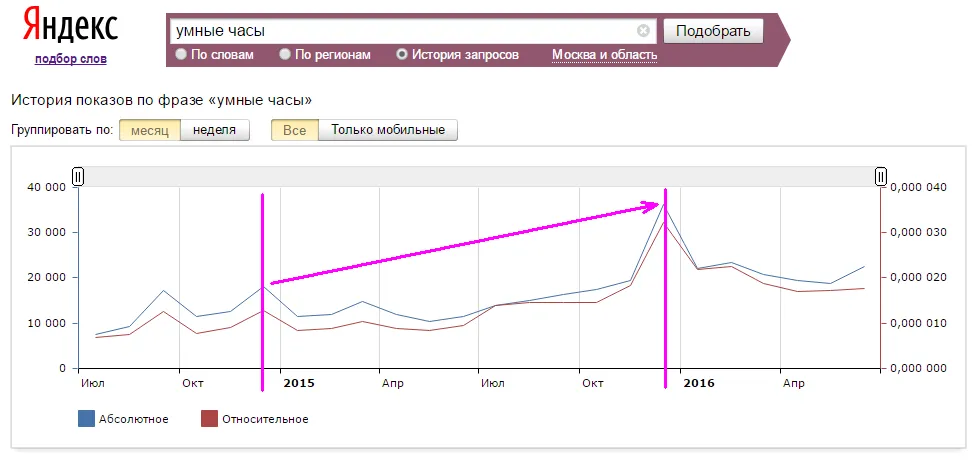Screen dimensions: 979x464
Task: Show 'Все' devices data
Action: click(295, 130)
